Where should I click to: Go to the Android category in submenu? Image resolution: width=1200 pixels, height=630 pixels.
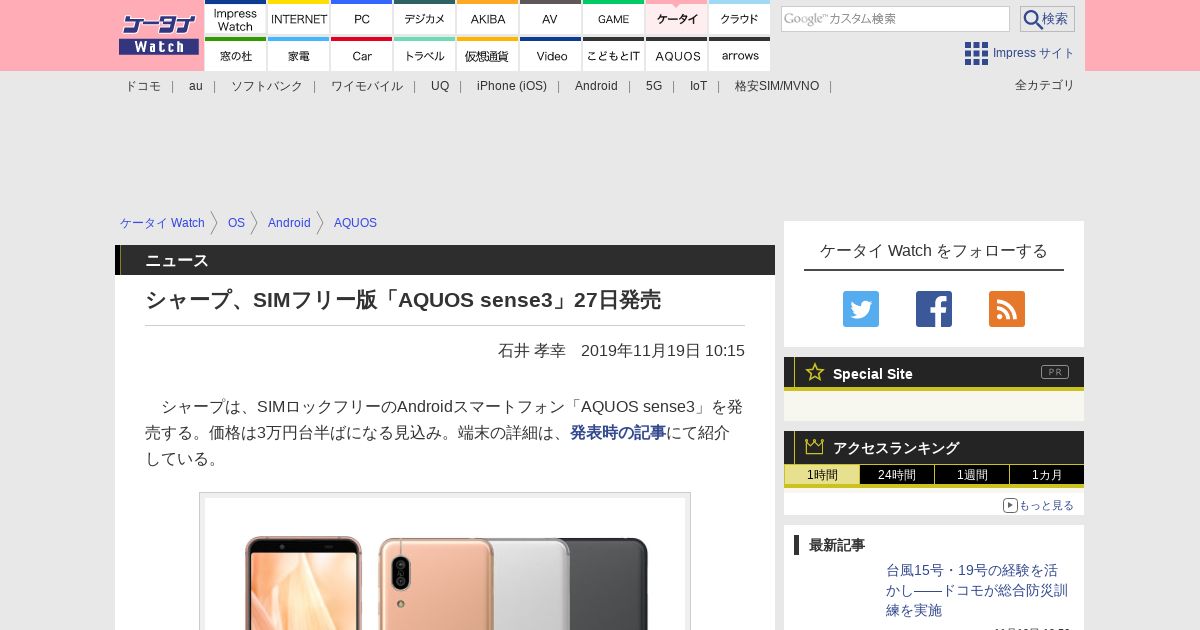pyautogui.click(x=596, y=86)
